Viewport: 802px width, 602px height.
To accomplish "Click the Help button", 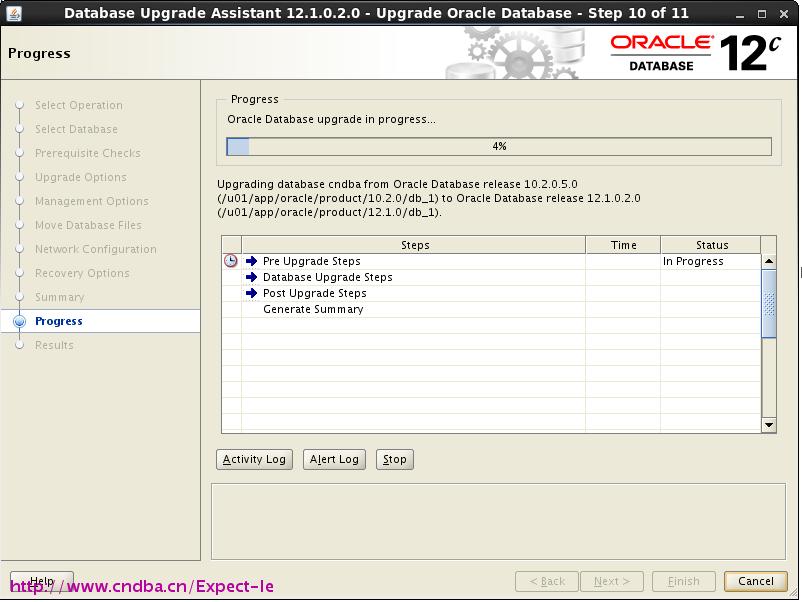I will (x=42, y=581).
